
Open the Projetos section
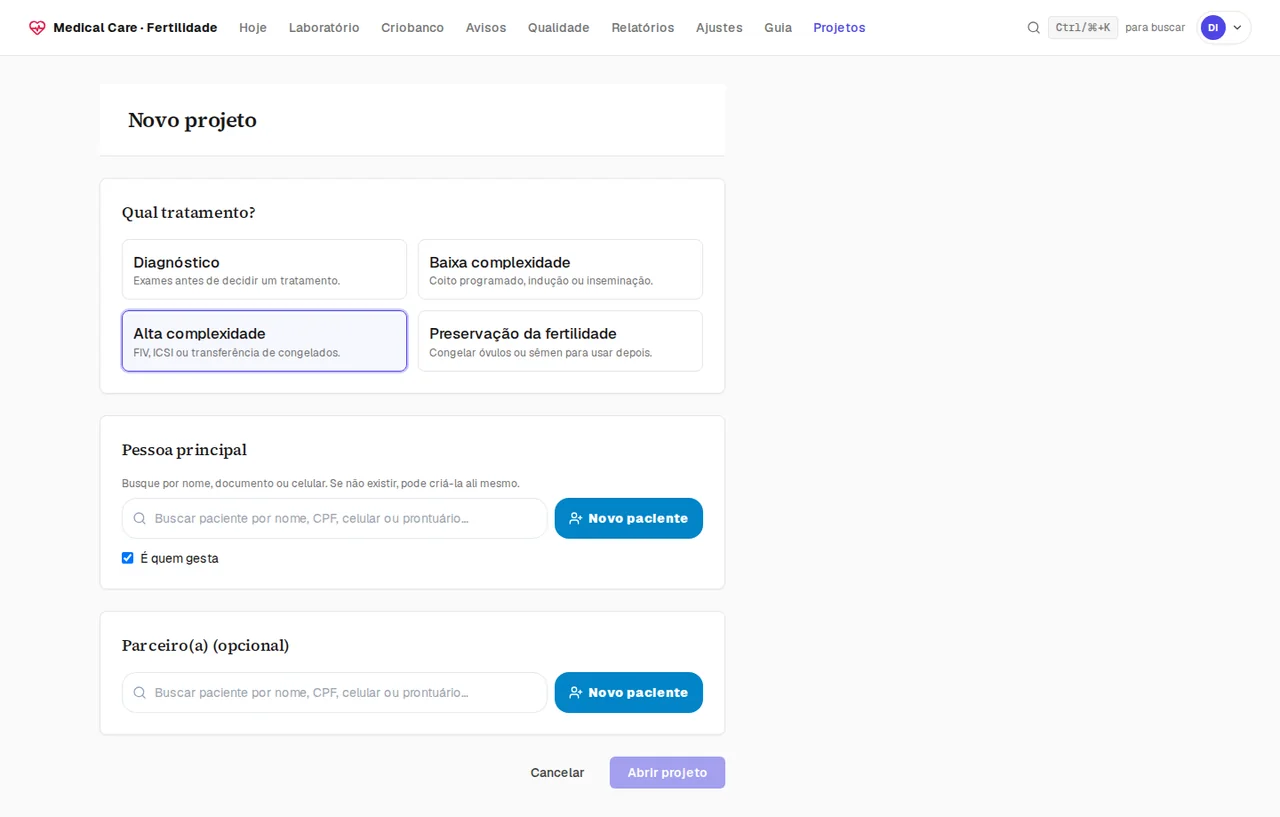click(839, 28)
